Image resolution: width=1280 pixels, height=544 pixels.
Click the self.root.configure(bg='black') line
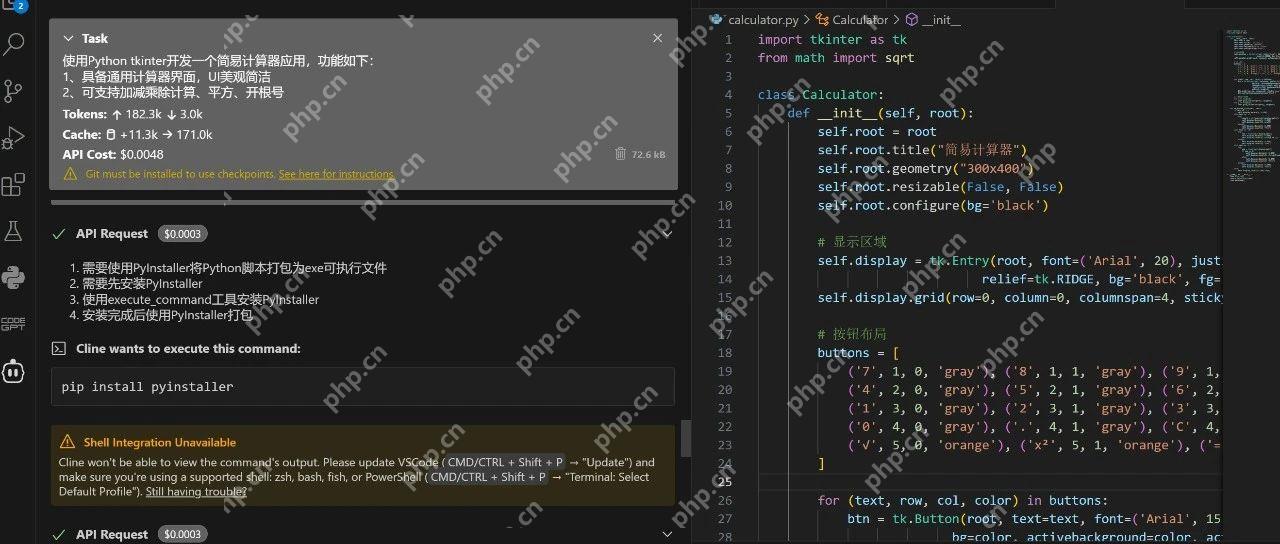click(x=933, y=205)
